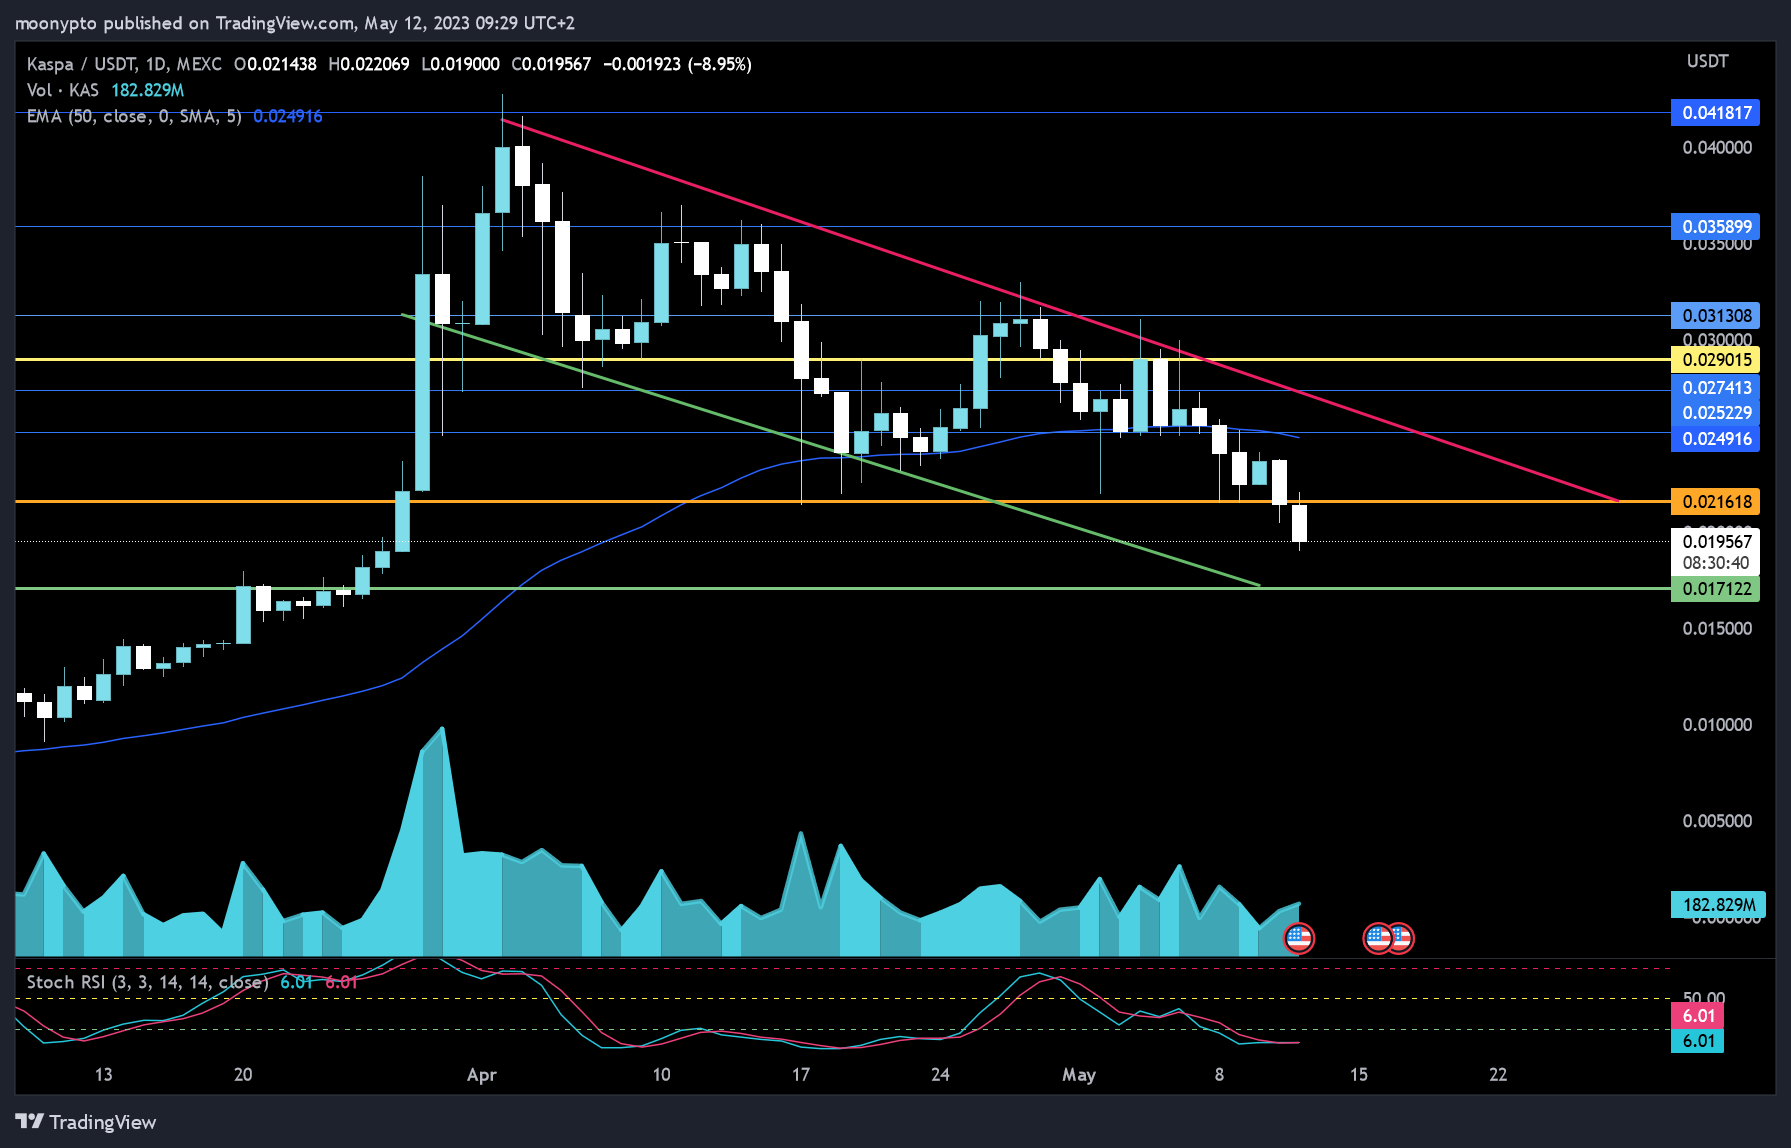Click the TradingView logo at the bottom
1791x1148 pixels.
coord(86,1122)
